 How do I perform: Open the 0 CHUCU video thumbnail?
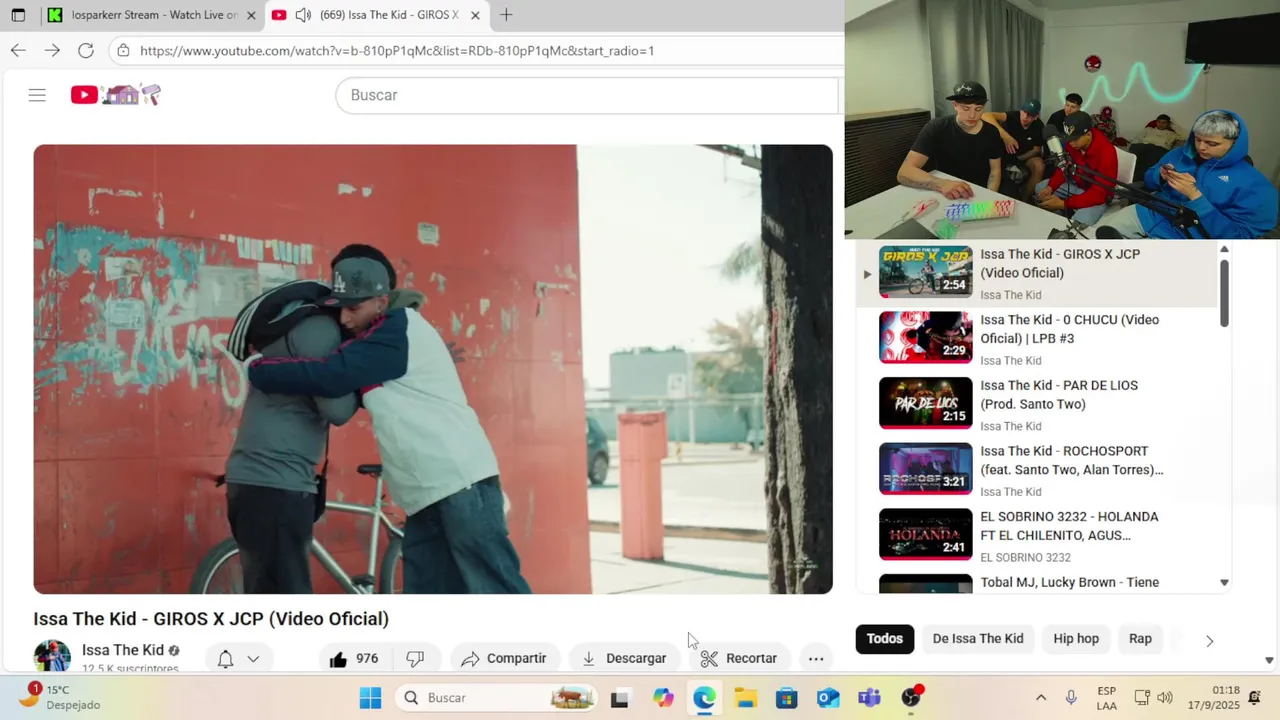point(925,337)
